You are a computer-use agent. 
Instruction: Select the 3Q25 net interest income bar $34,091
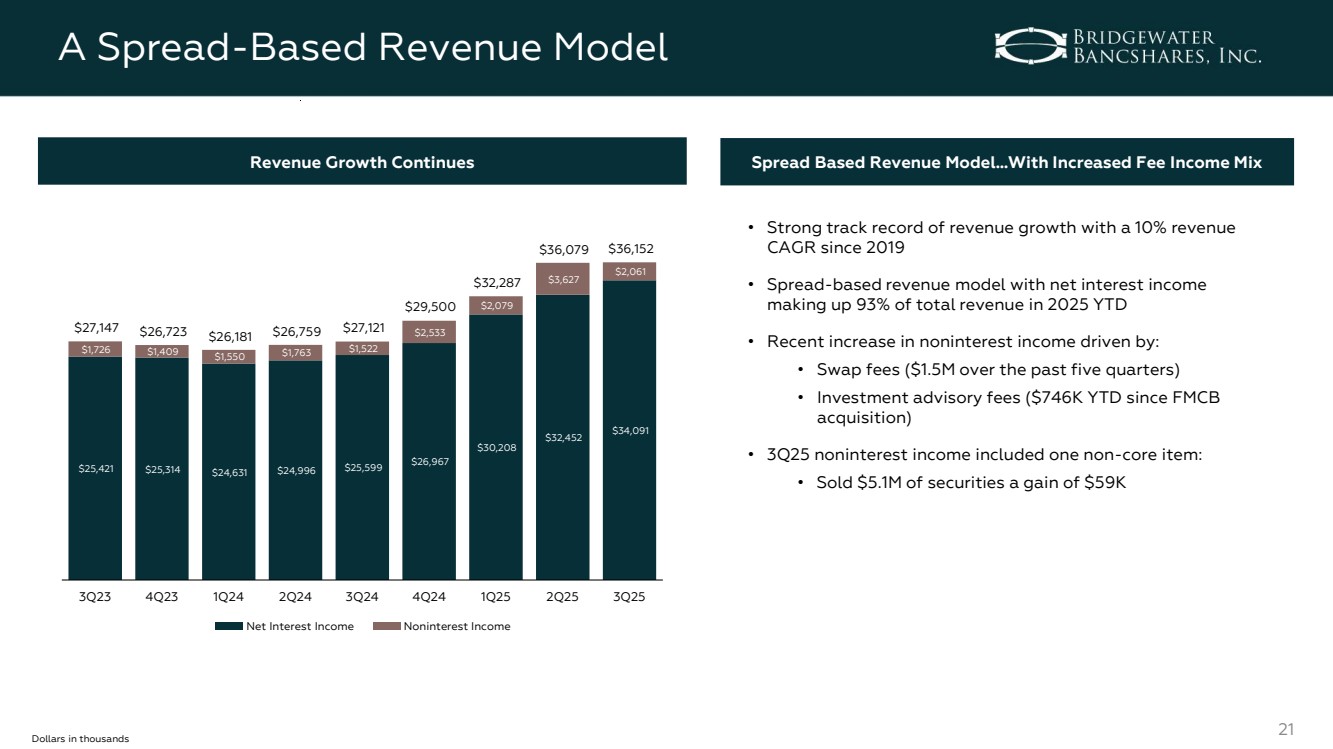[x=629, y=430]
